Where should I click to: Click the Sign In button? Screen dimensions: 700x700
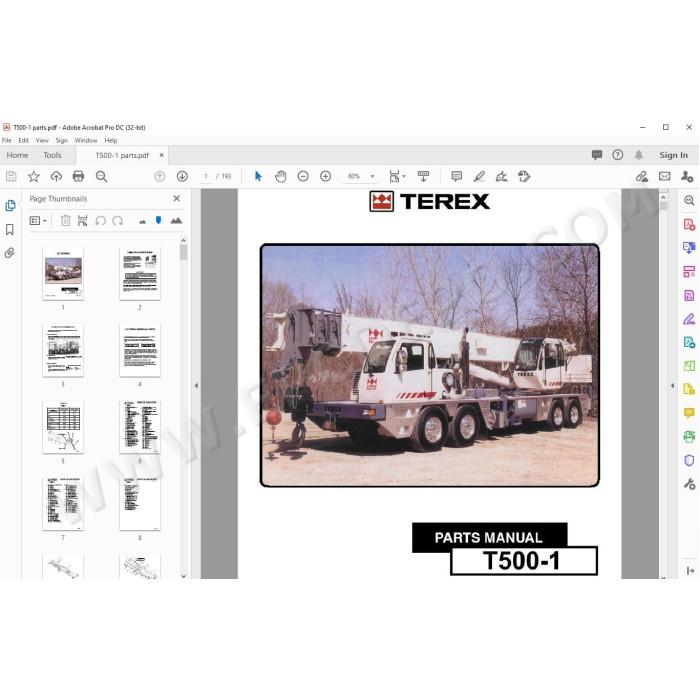coord(673,155)
